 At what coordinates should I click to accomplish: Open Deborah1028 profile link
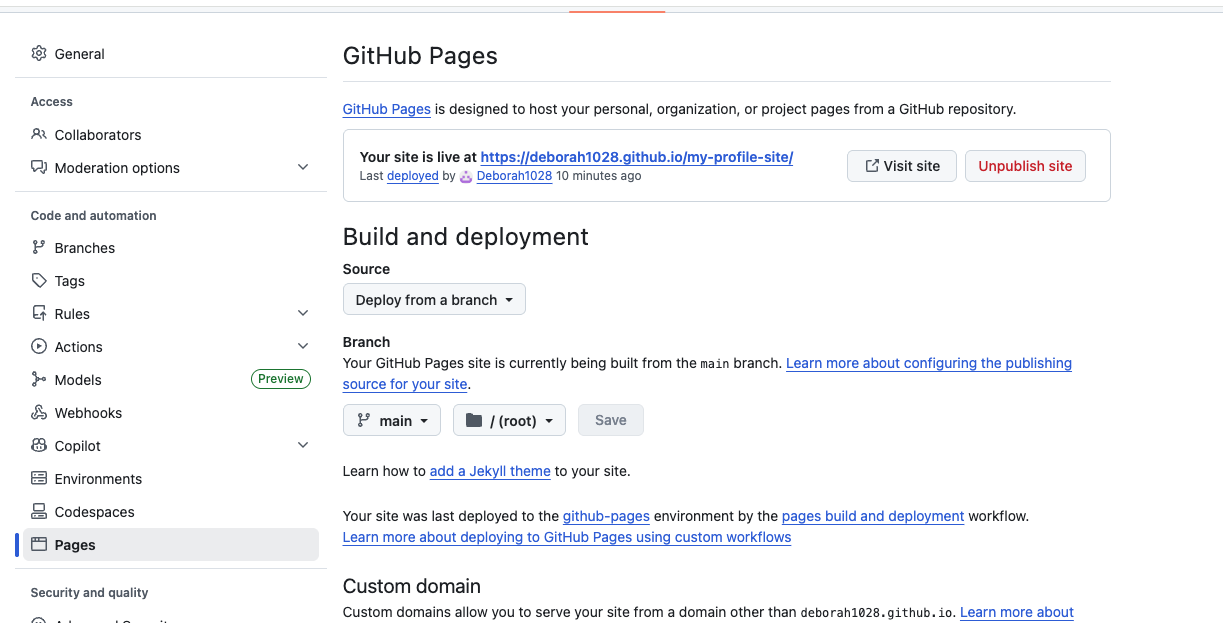tap(514, 176)
